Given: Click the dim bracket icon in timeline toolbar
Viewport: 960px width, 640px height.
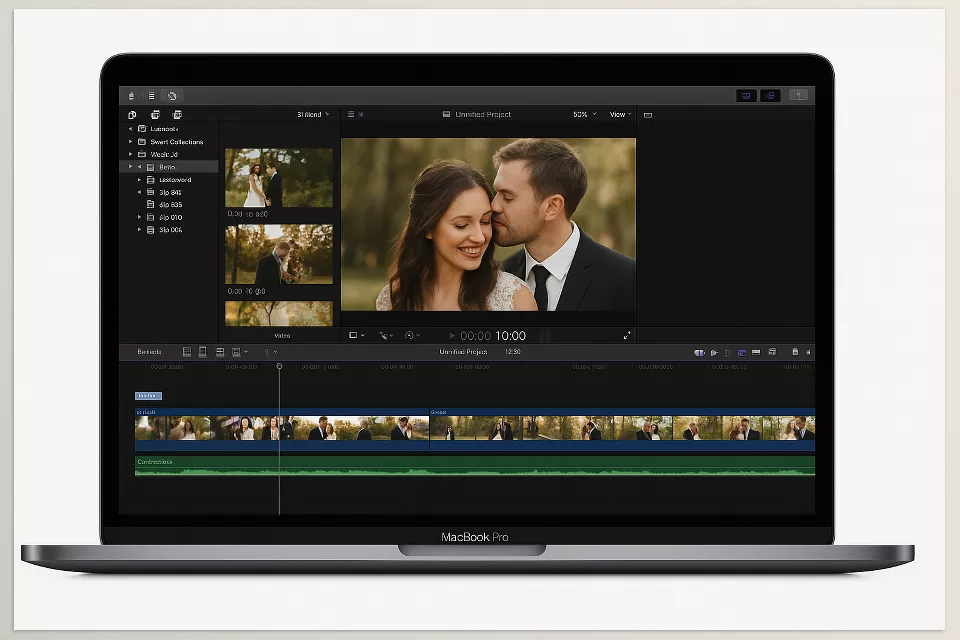Looking at the screenshot, I should pyautogui.click(x=728, y=352).
